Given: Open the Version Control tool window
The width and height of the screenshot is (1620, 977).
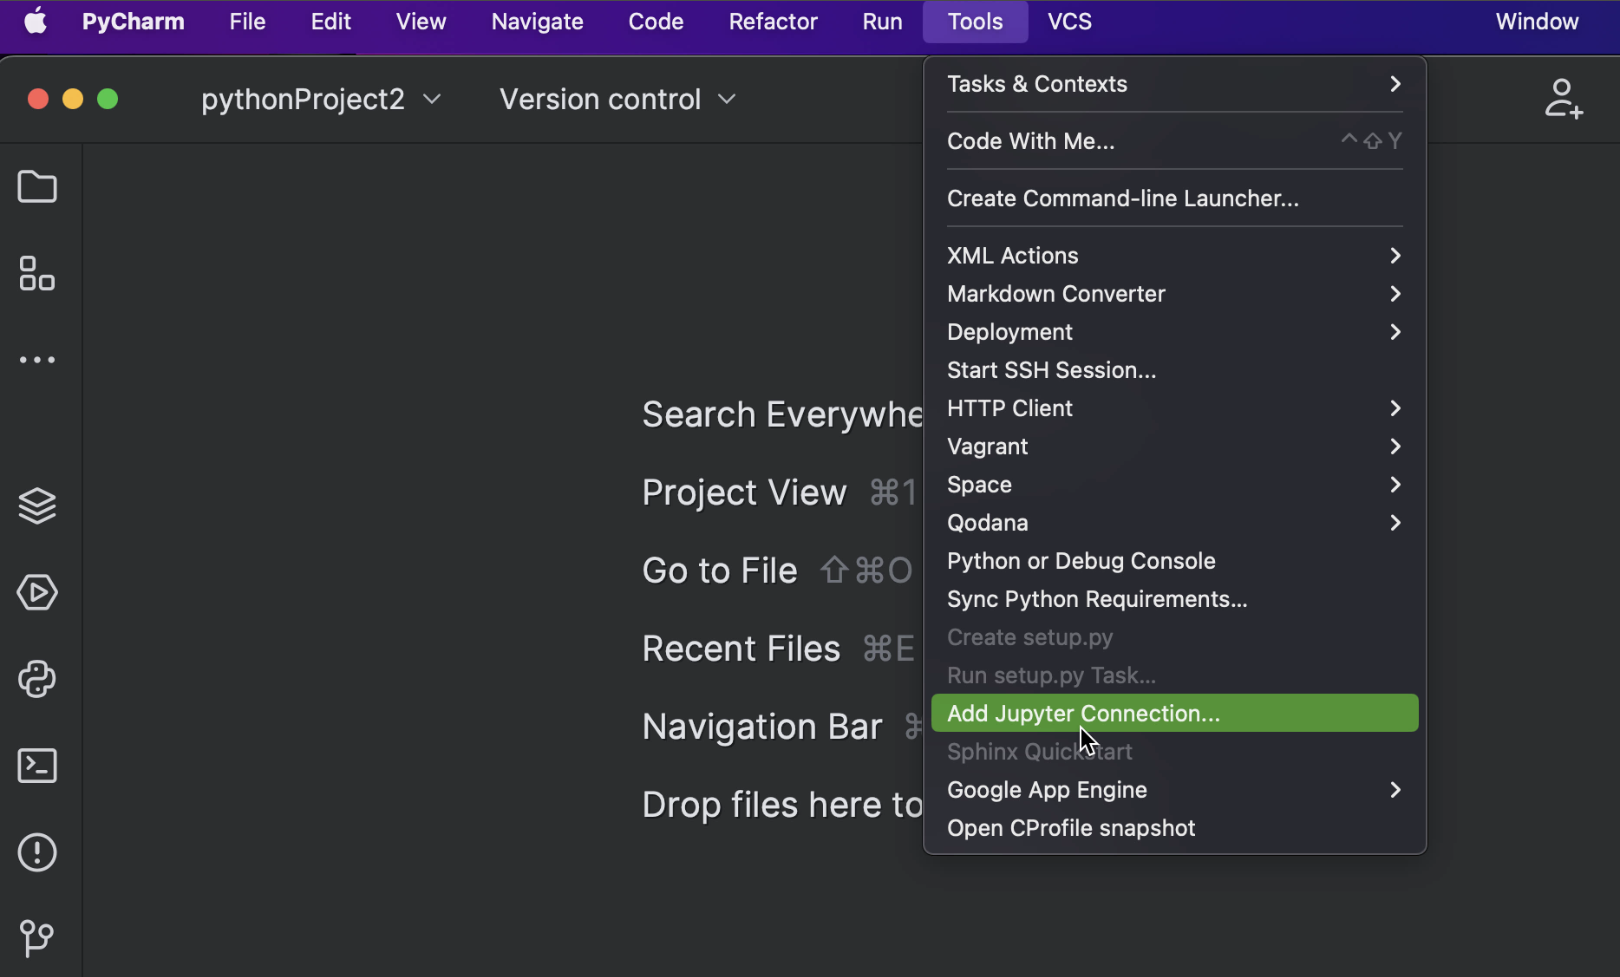Looking at the screenshot, I should pos(37,938).
